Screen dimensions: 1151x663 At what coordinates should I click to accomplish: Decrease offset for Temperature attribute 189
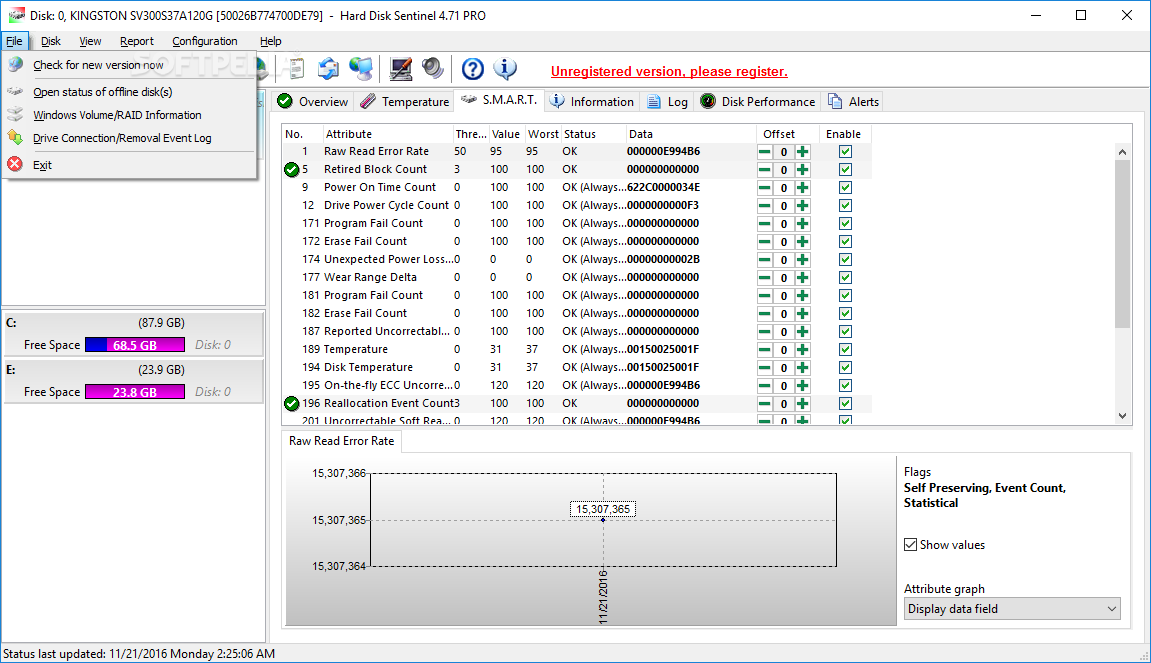tap(764, 349)
